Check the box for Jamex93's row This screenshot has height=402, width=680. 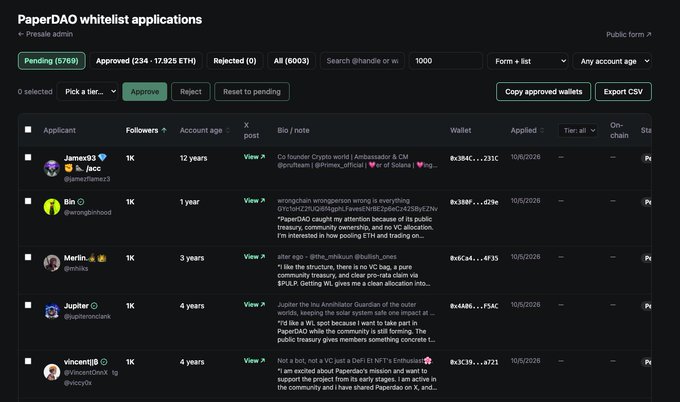point(28,157)
